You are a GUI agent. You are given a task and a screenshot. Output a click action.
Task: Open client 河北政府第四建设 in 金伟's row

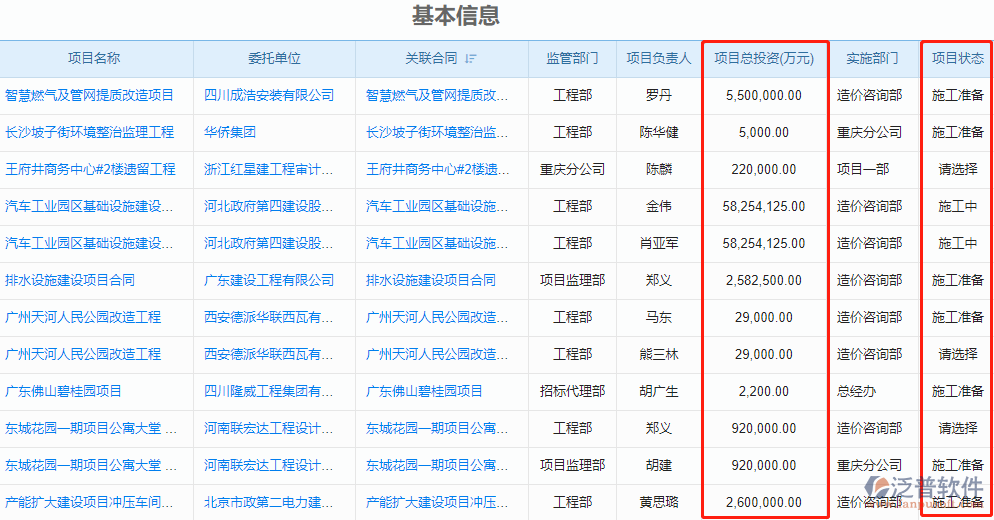click(268, 206)
